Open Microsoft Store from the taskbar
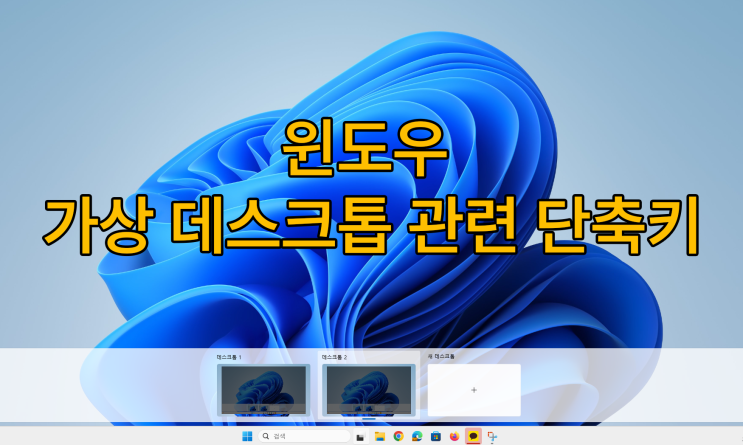Viewport: 743px width, 445px height. click(x=435, y=436)
